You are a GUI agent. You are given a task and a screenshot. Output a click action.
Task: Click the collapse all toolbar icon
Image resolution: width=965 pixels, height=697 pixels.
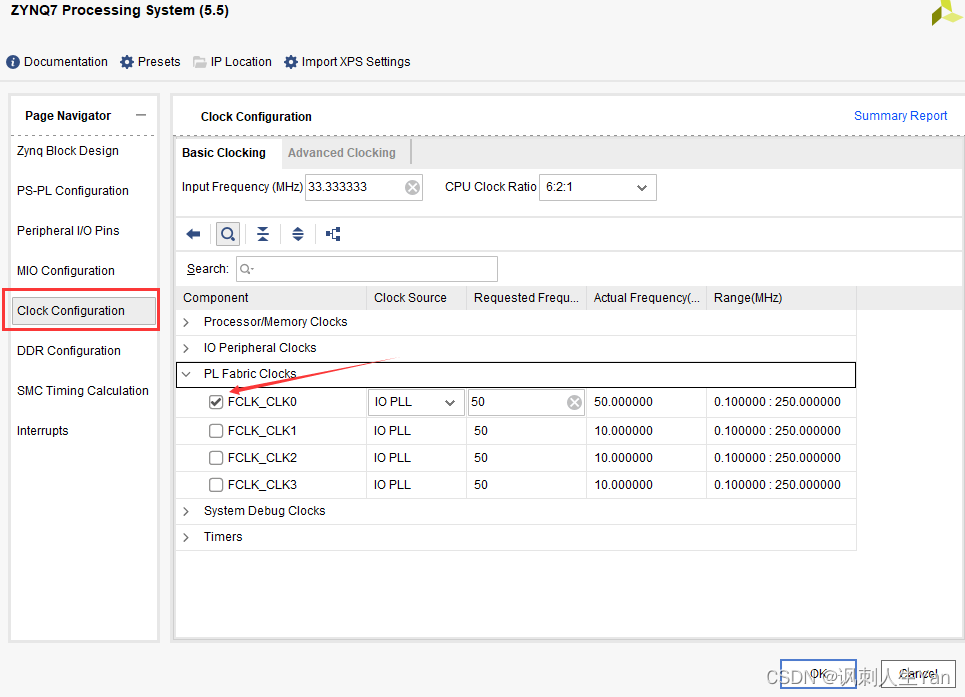tap(263, 234)
